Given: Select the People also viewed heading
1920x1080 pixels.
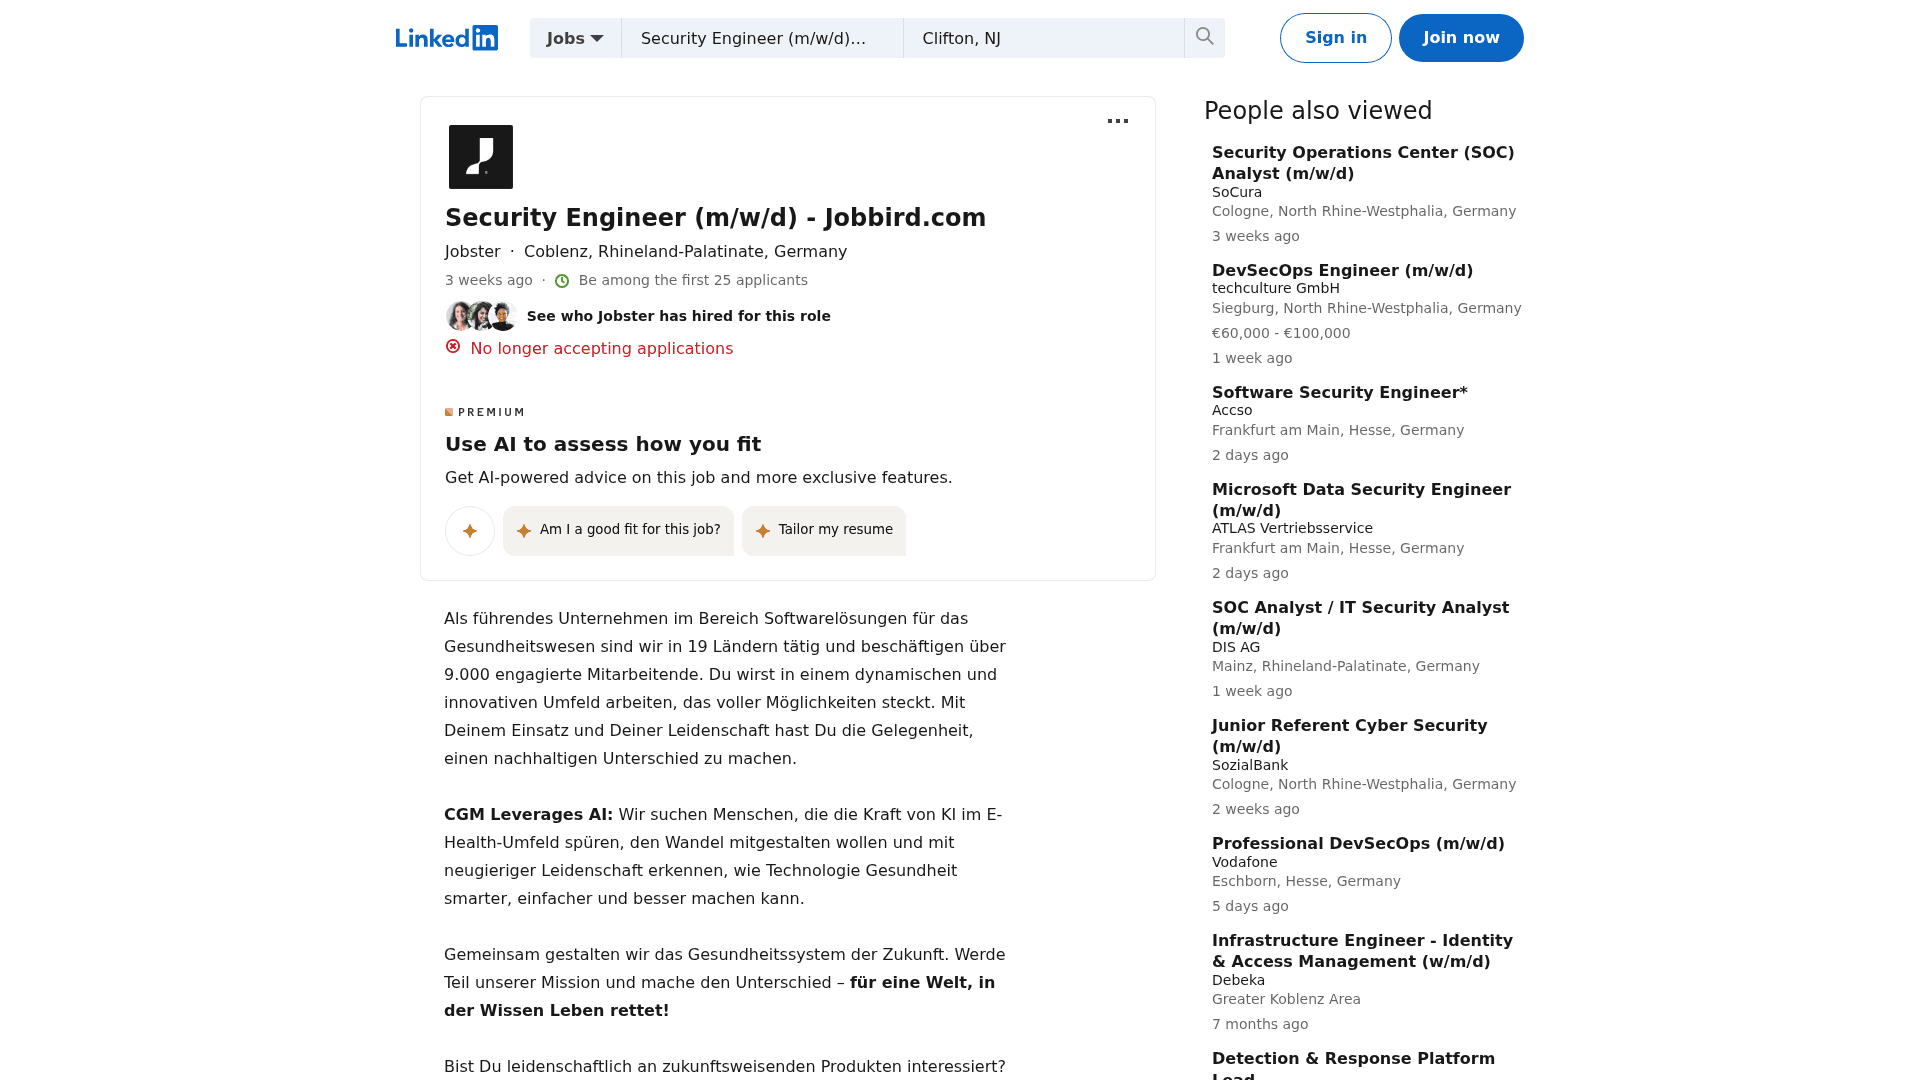Looking at the screenshot, I should click(x=1318, y=111).
